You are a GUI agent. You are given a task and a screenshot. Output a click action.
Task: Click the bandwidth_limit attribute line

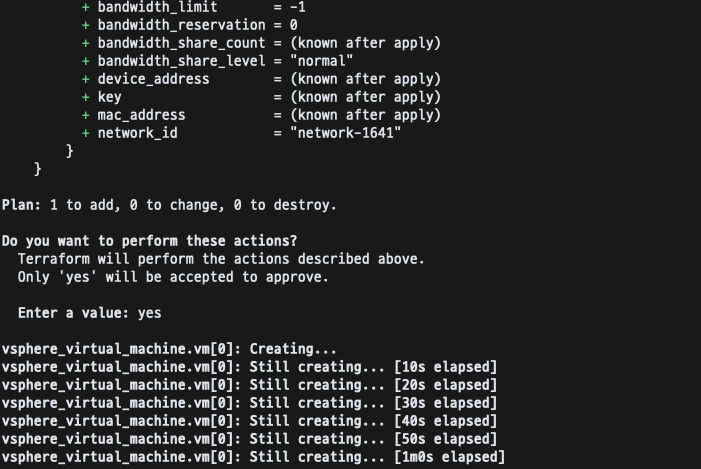(x=194, y=7)
